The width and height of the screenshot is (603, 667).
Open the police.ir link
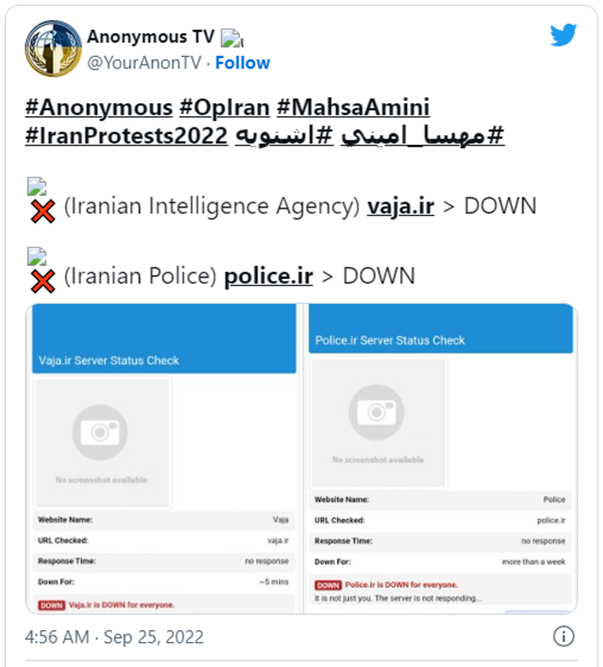click(268, 276)
